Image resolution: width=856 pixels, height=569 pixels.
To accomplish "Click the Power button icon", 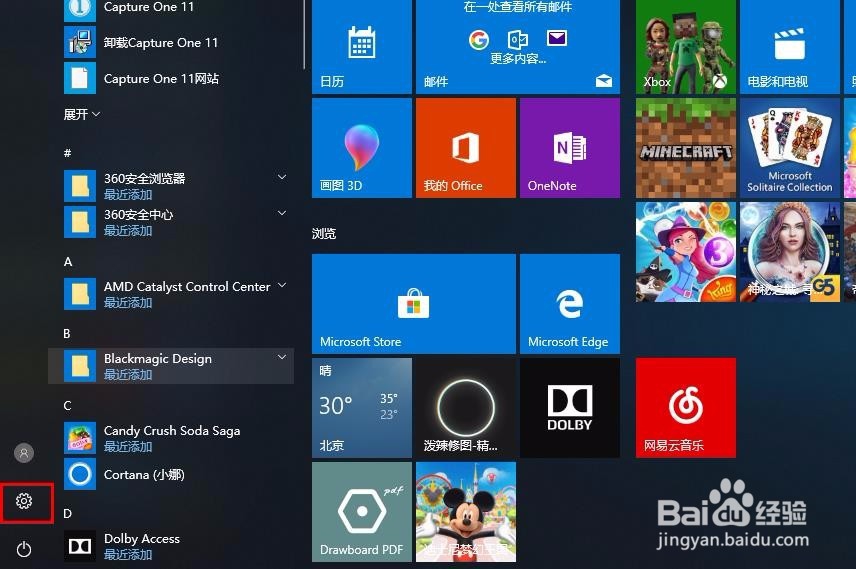I will pos(24,549).
